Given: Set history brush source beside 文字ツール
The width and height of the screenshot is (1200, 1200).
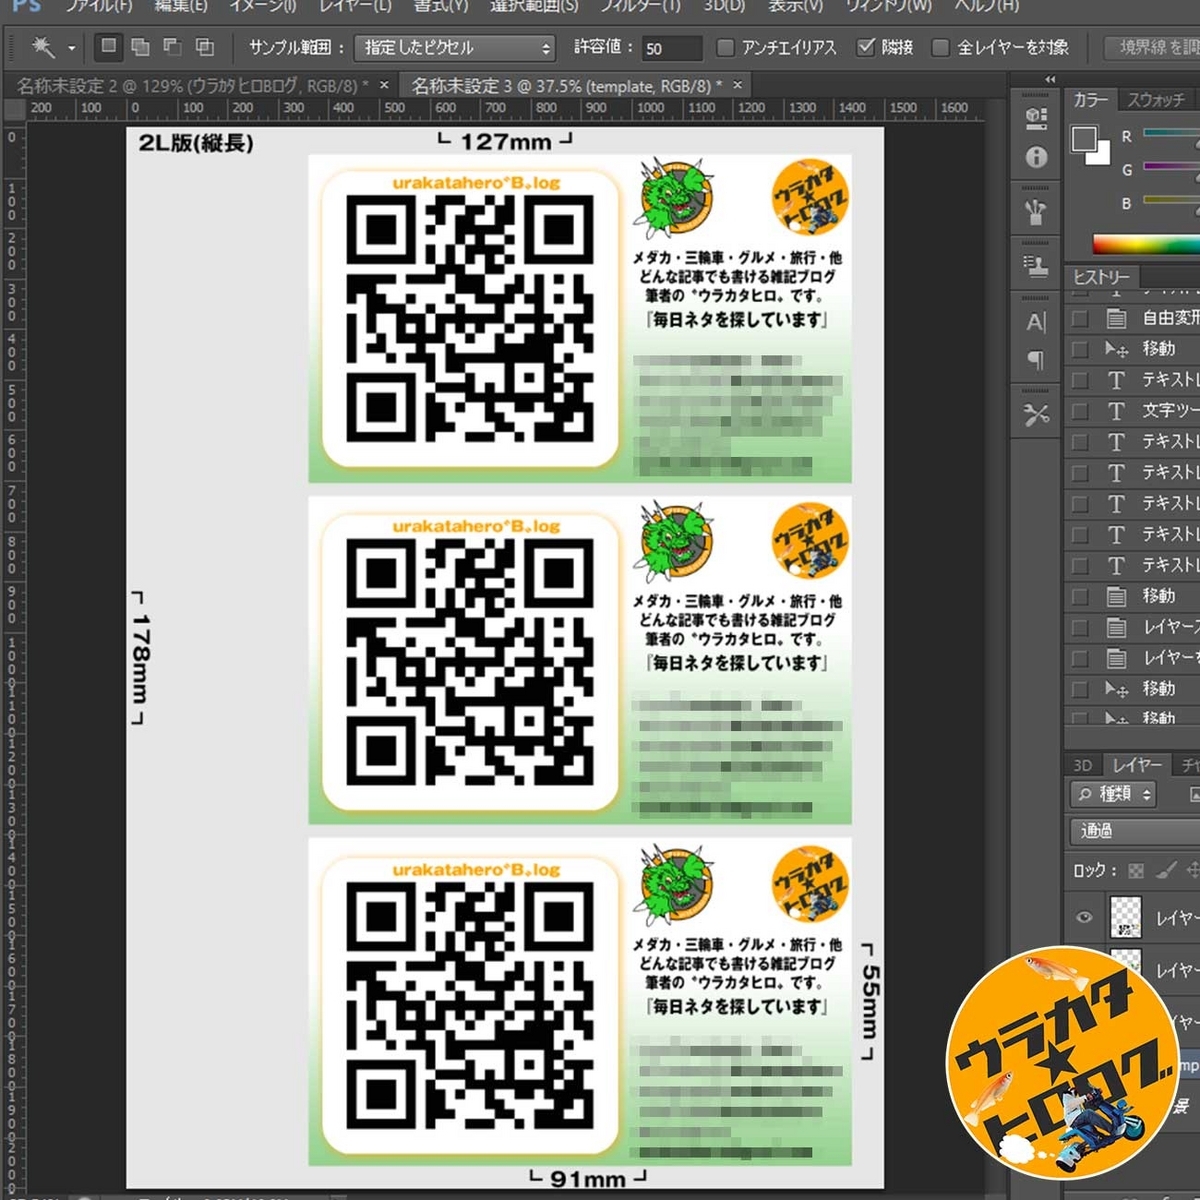Looking at the screenshot, I should [1080, 411].
